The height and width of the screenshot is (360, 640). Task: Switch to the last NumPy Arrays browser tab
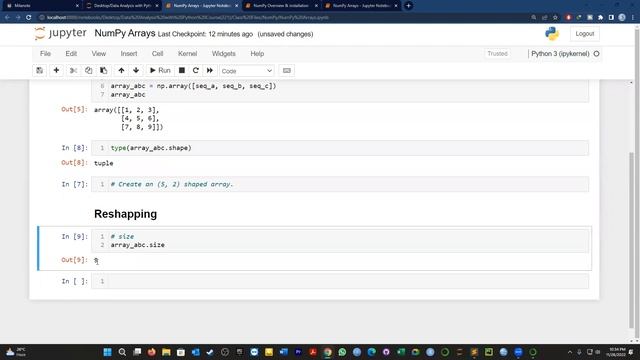[x=361, y=6]
